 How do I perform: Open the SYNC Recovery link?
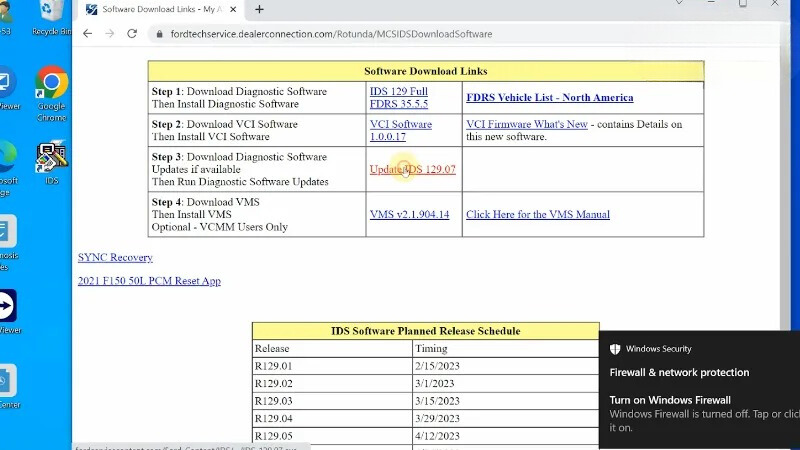click(115, 257)
